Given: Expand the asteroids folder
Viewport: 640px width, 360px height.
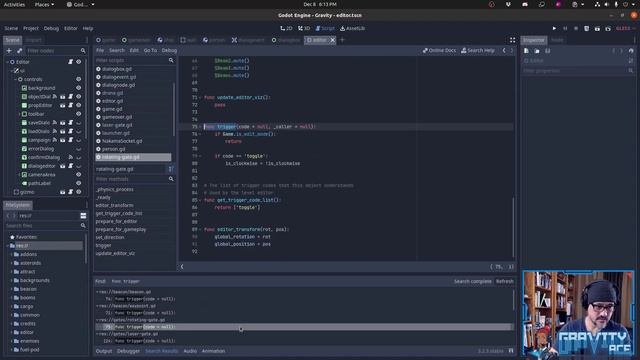Looking at the screenshot, I should (x=11, y=263).
